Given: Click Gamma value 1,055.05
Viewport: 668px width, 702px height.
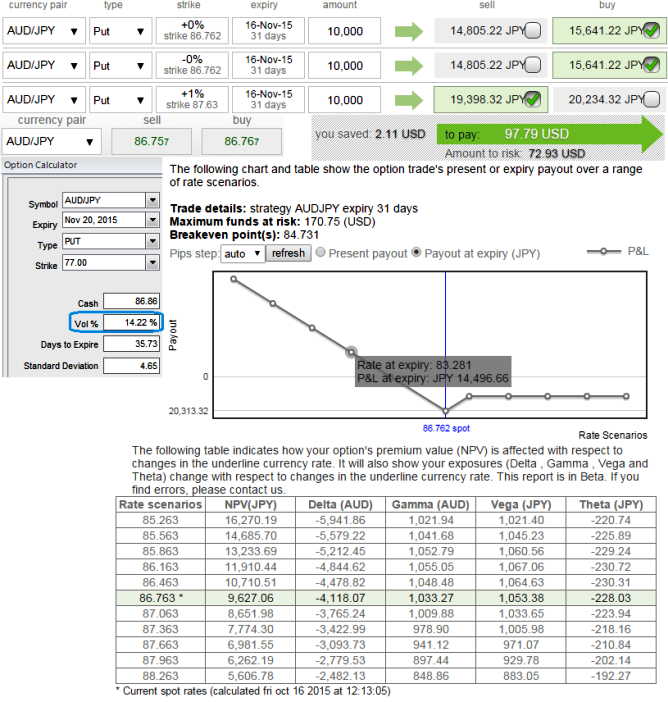Looking at the screenshot, I should click(x=431, y=567).
